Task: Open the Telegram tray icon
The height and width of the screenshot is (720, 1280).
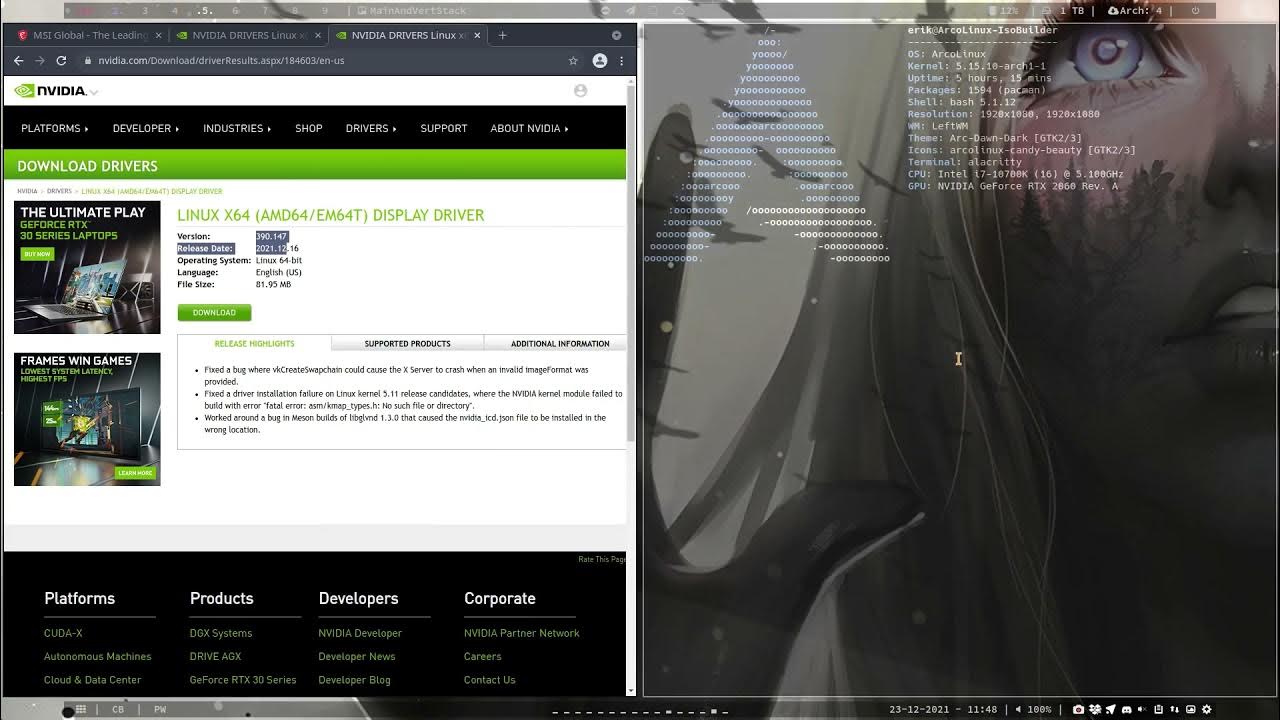Action: 1110,710
